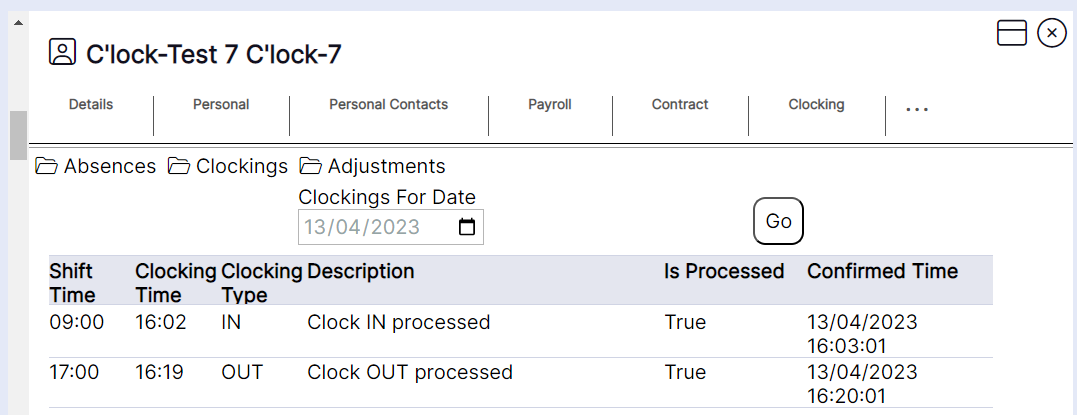
Task: Click the vertical scrollbar thumb
Action: (18, 135)
